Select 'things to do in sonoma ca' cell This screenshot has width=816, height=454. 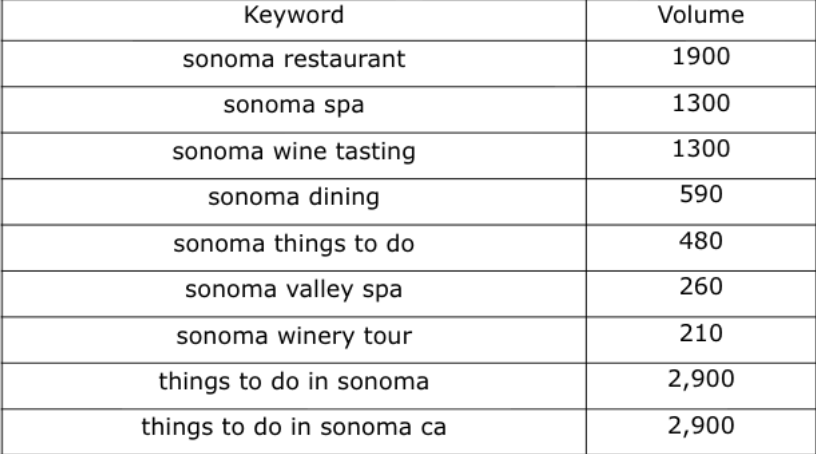pos(293,427)
